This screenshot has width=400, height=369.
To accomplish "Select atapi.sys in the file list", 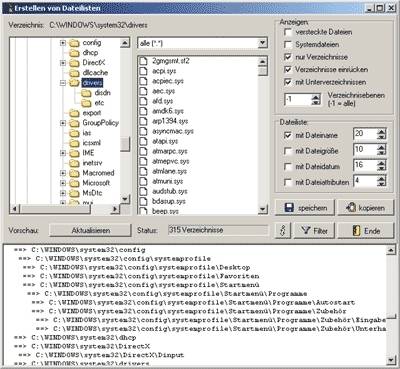I will [165, 141].
